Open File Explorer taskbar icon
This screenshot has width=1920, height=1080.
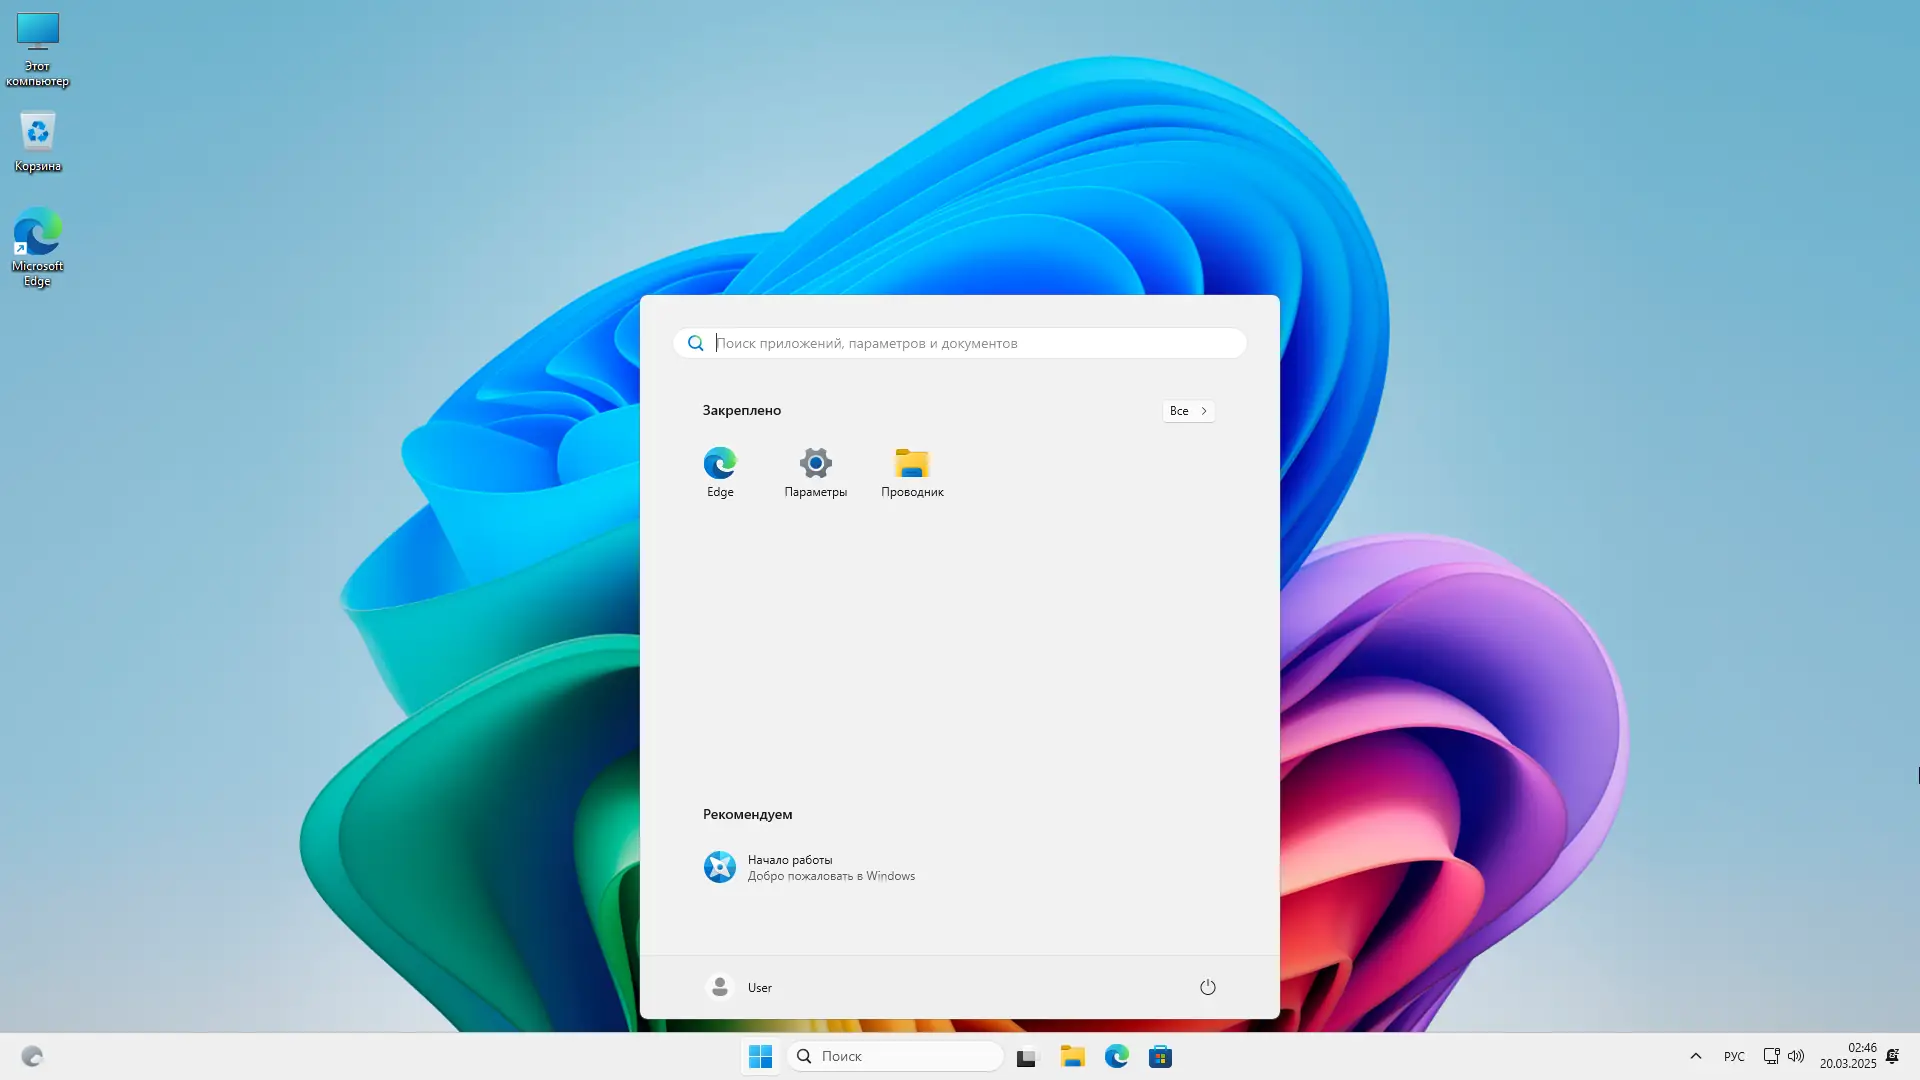pos(1072,1056)
